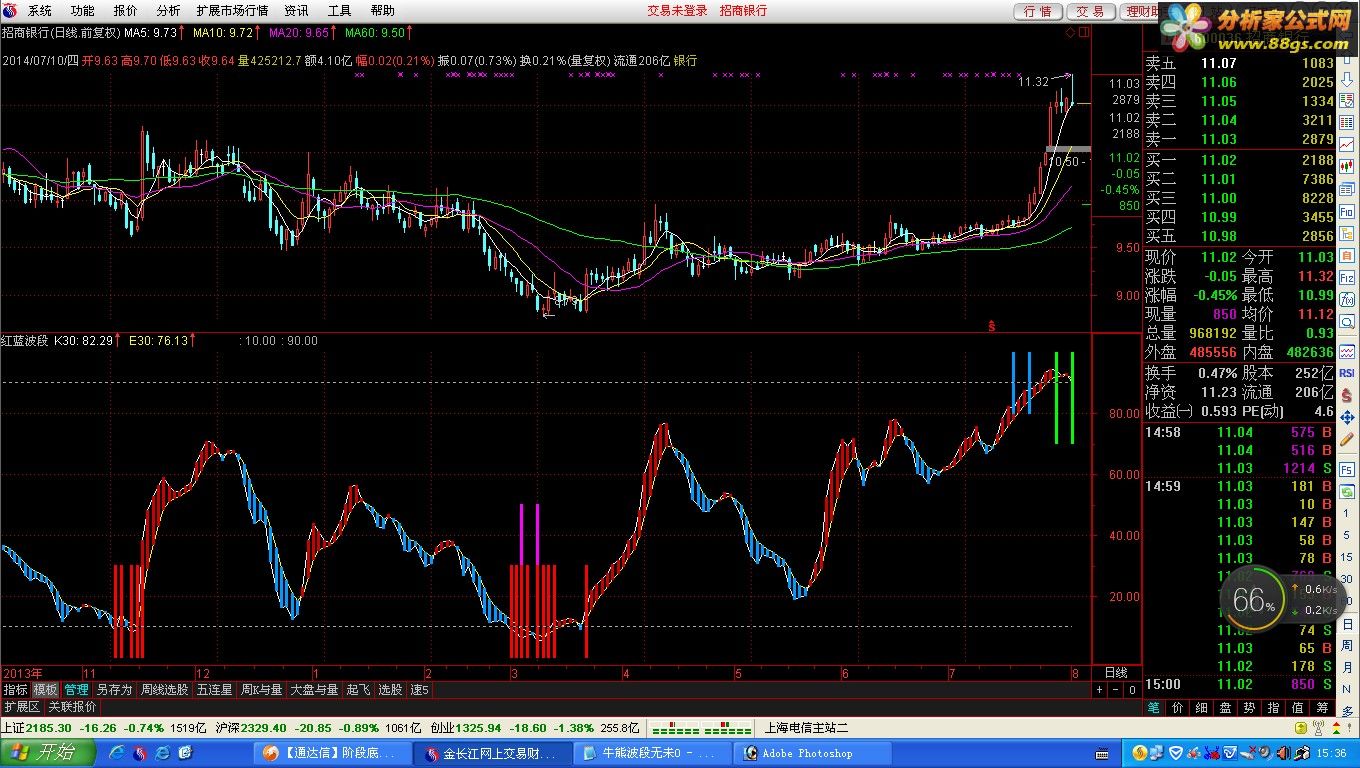Open the line chart icon in sidebar
The width and height of the screenshot is (1360, 768).
coord(1346,143)
